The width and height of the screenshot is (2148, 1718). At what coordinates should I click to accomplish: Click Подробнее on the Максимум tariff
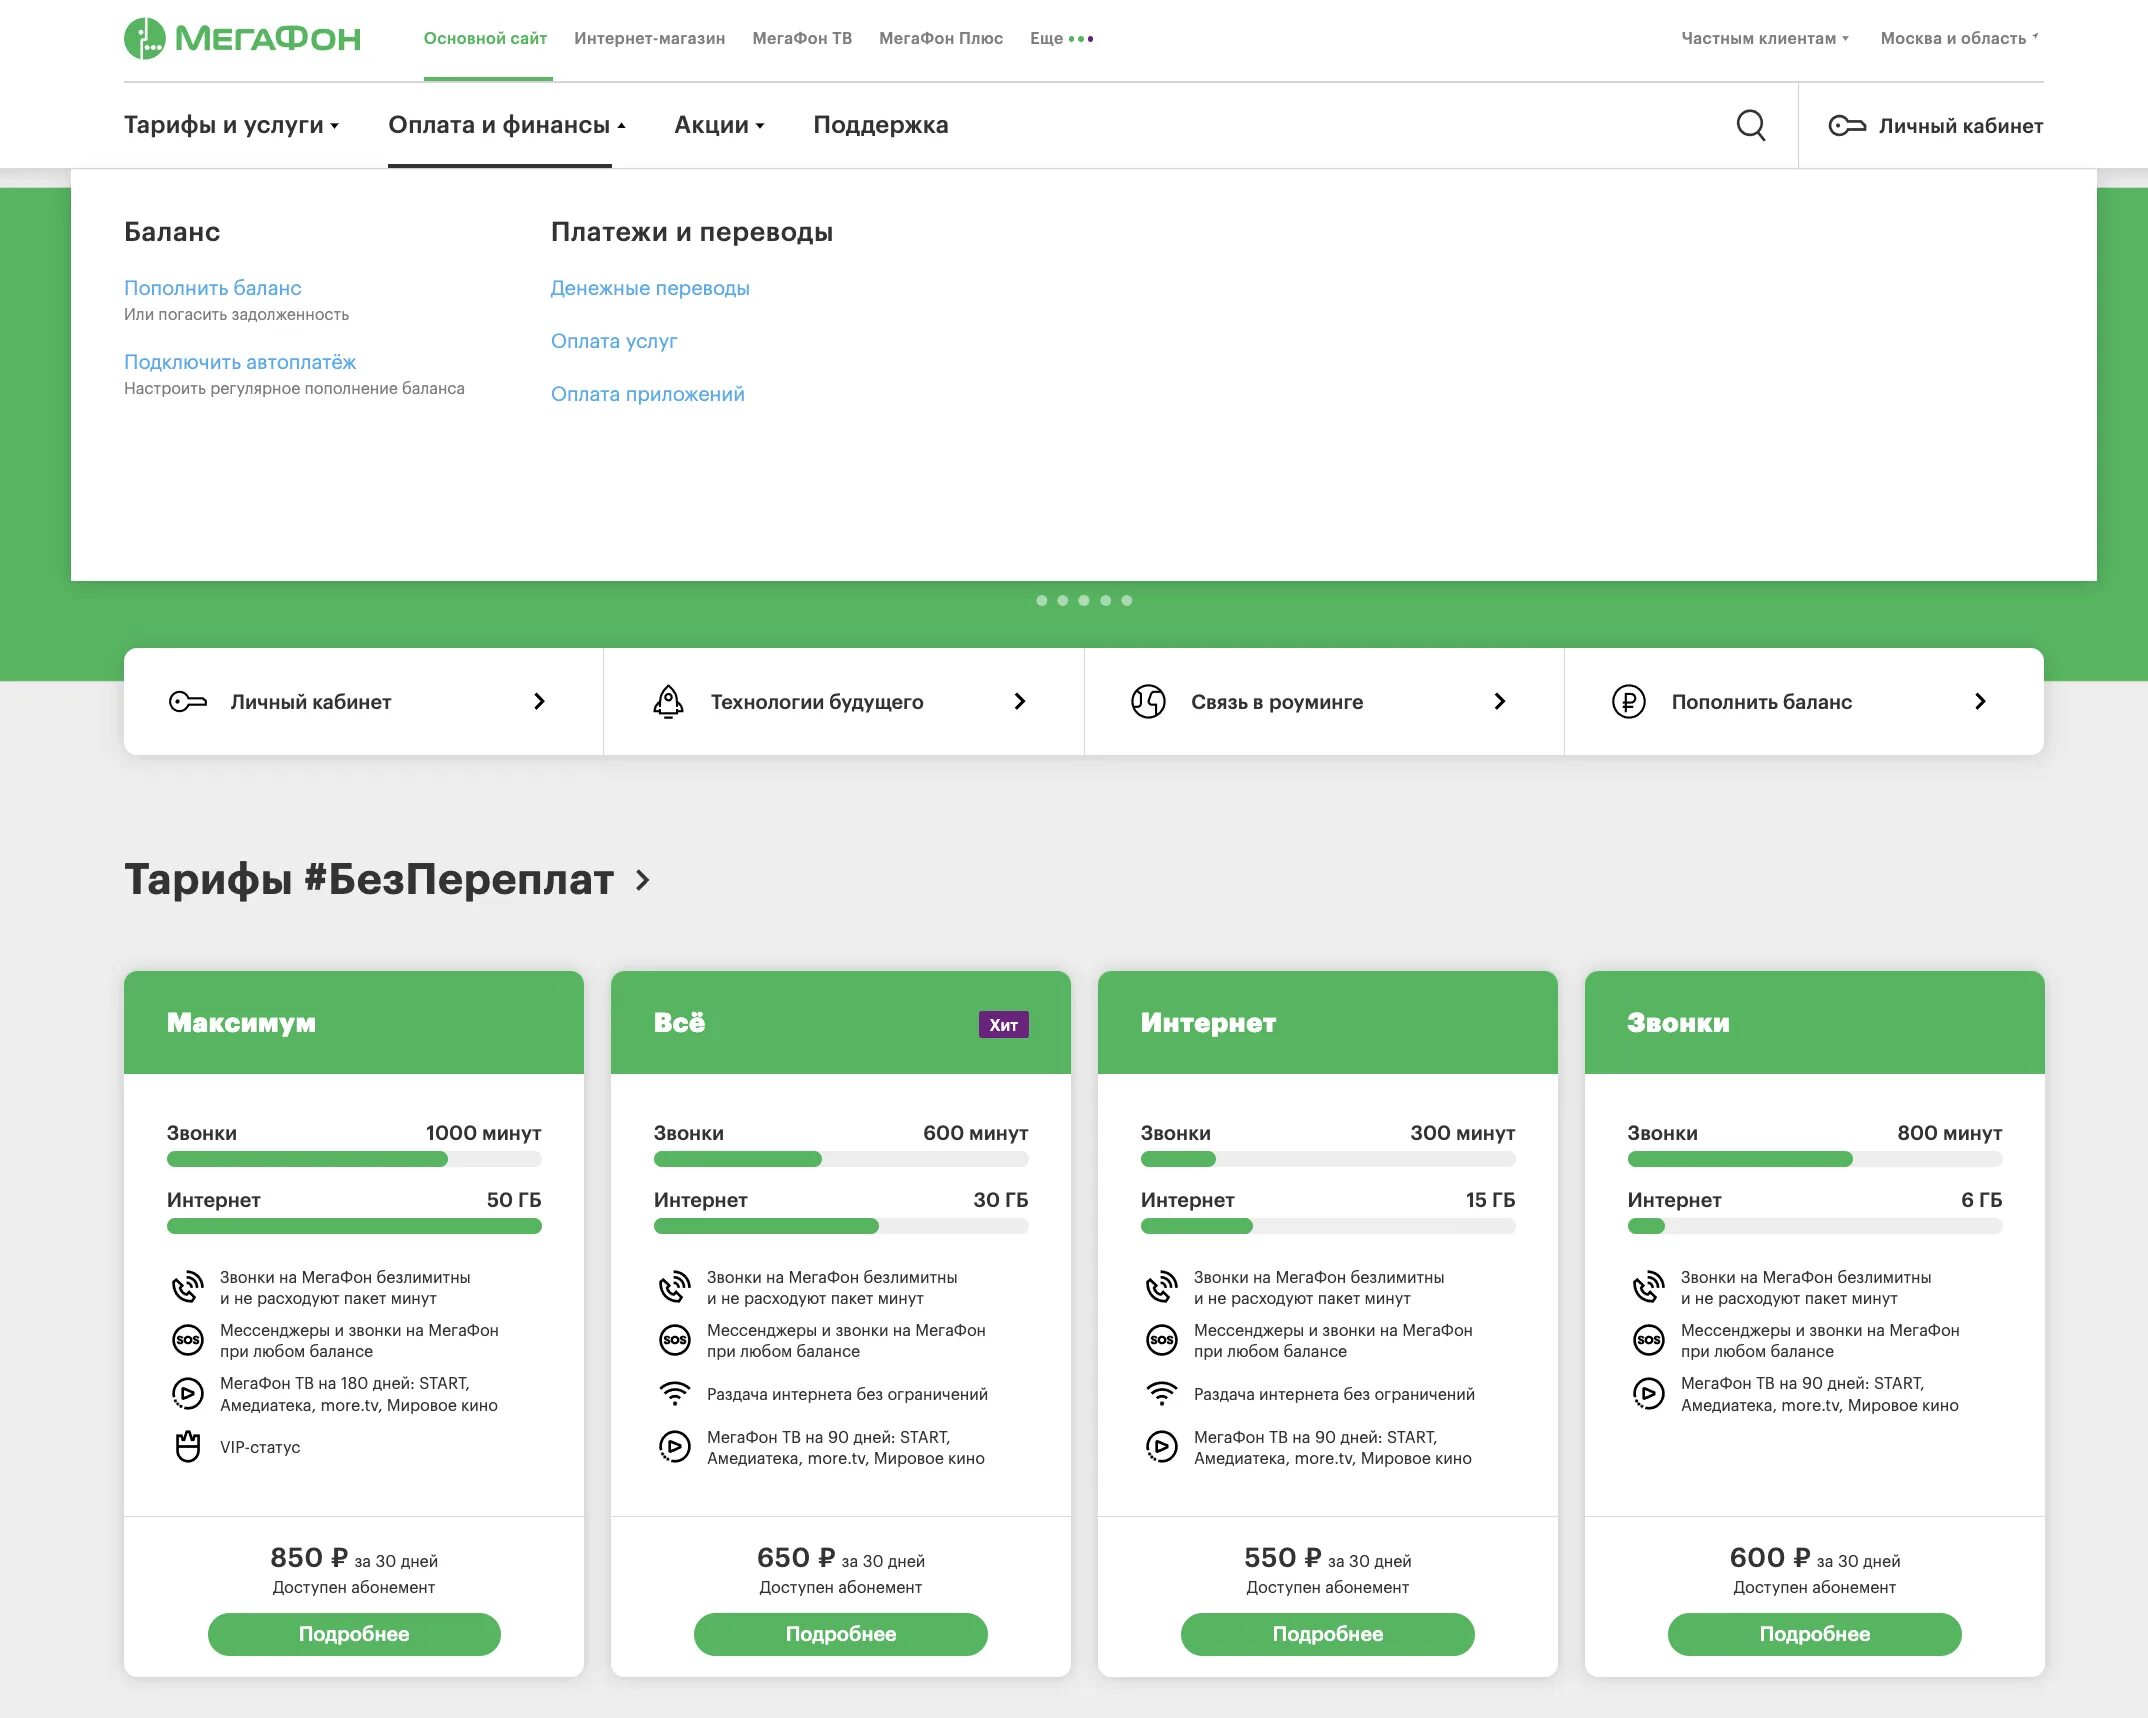[354, 1634]
